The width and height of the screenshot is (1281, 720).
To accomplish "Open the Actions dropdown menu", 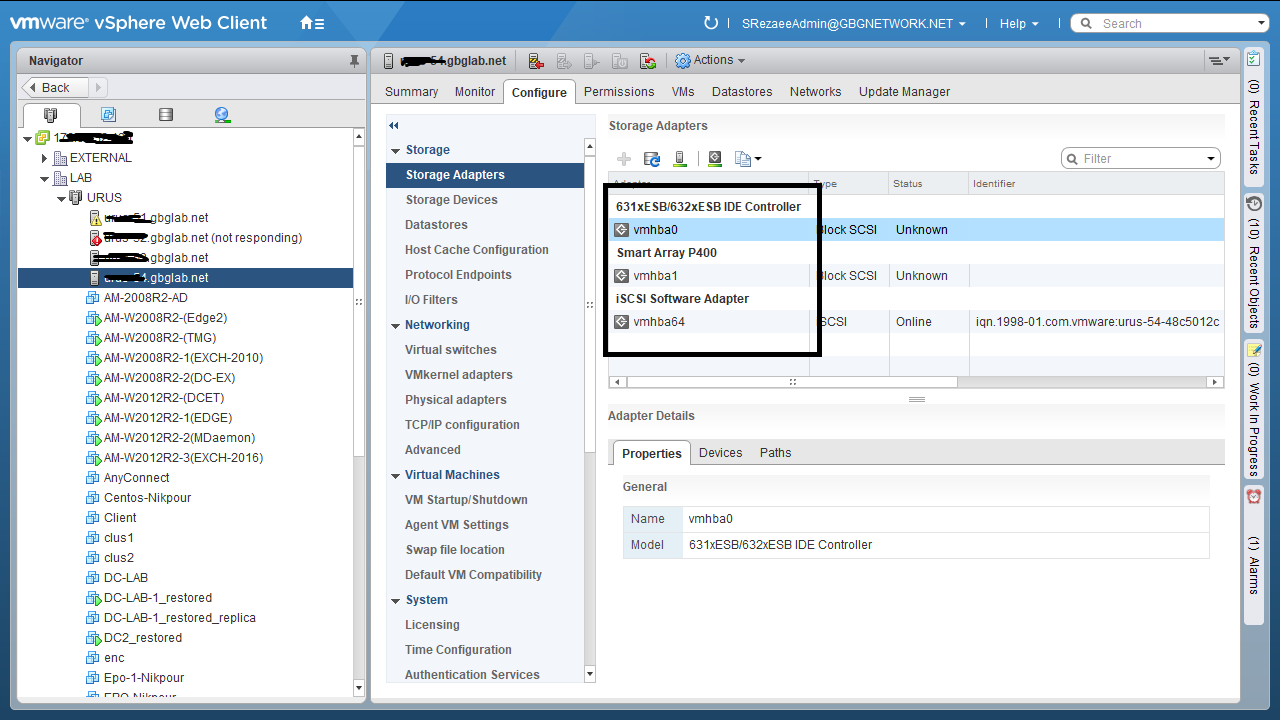I will pos(711,61).
